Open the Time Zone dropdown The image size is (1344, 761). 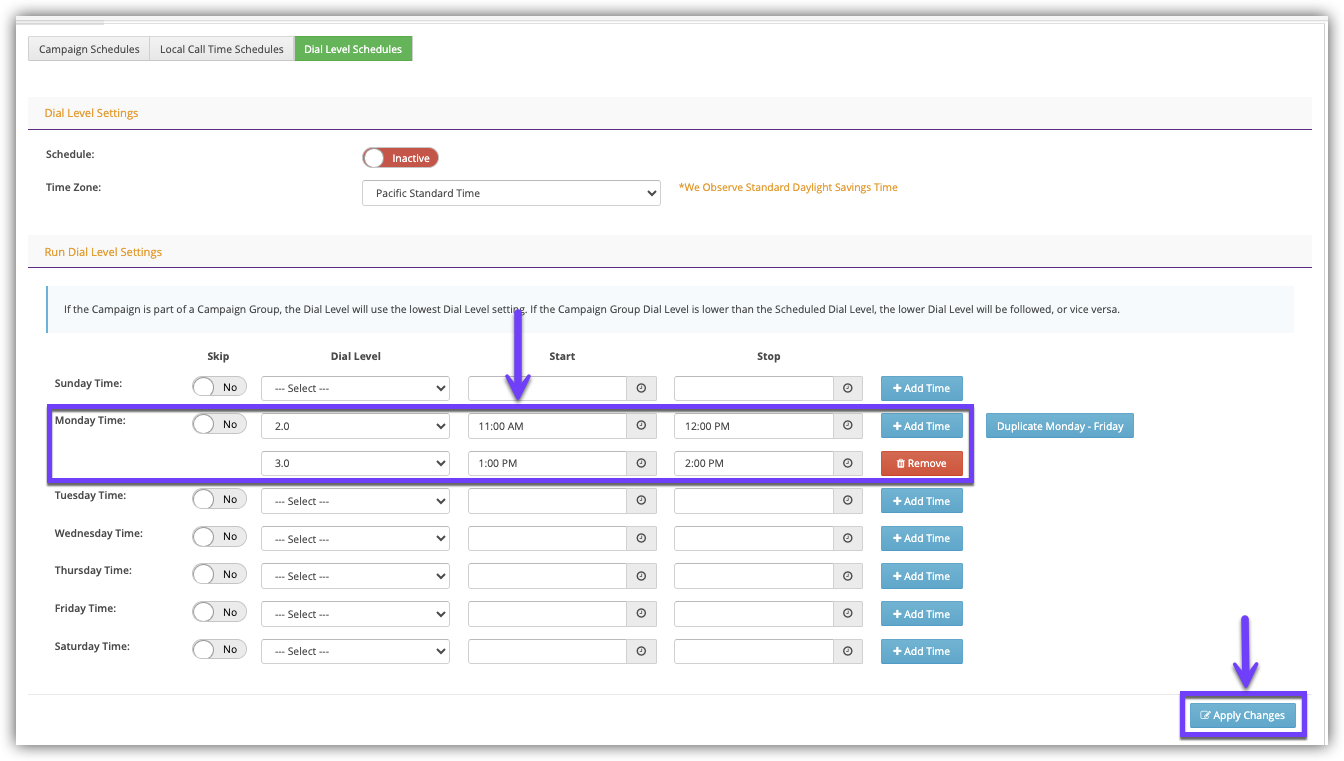pyautogui.click(x=511, y=193)
